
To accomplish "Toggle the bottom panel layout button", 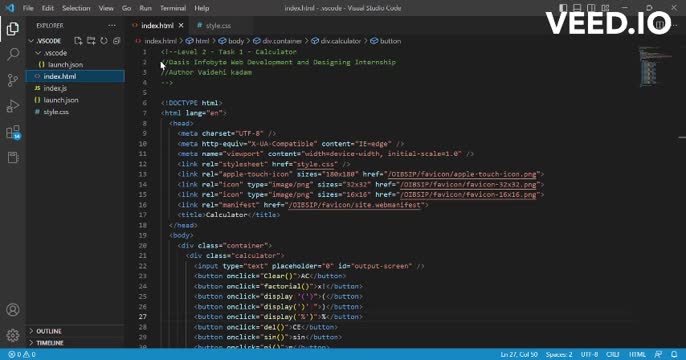I will pos(577,8).
